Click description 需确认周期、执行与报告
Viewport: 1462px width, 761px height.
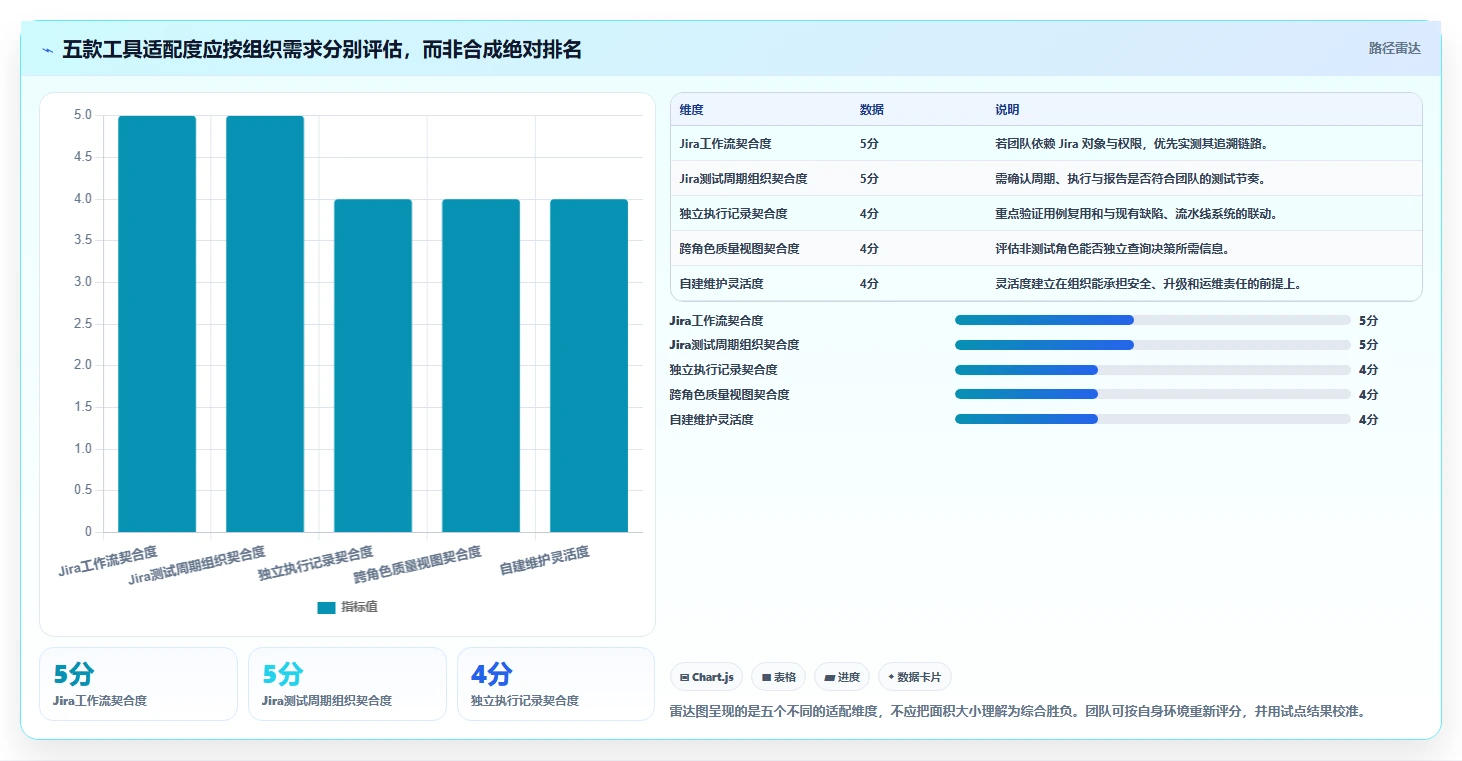pos(1129,179)
